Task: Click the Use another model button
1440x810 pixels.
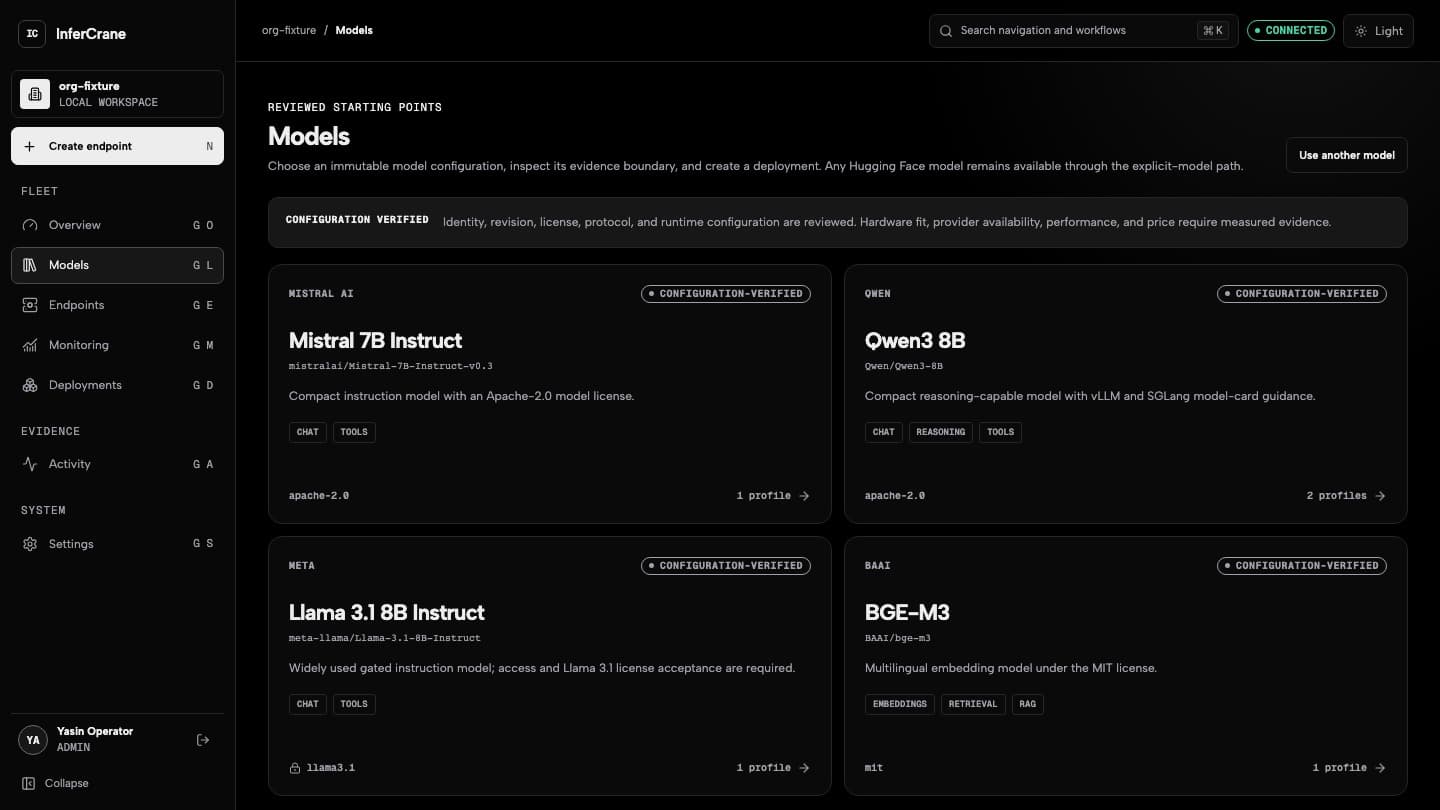Action: click(x=1347, y=155)
